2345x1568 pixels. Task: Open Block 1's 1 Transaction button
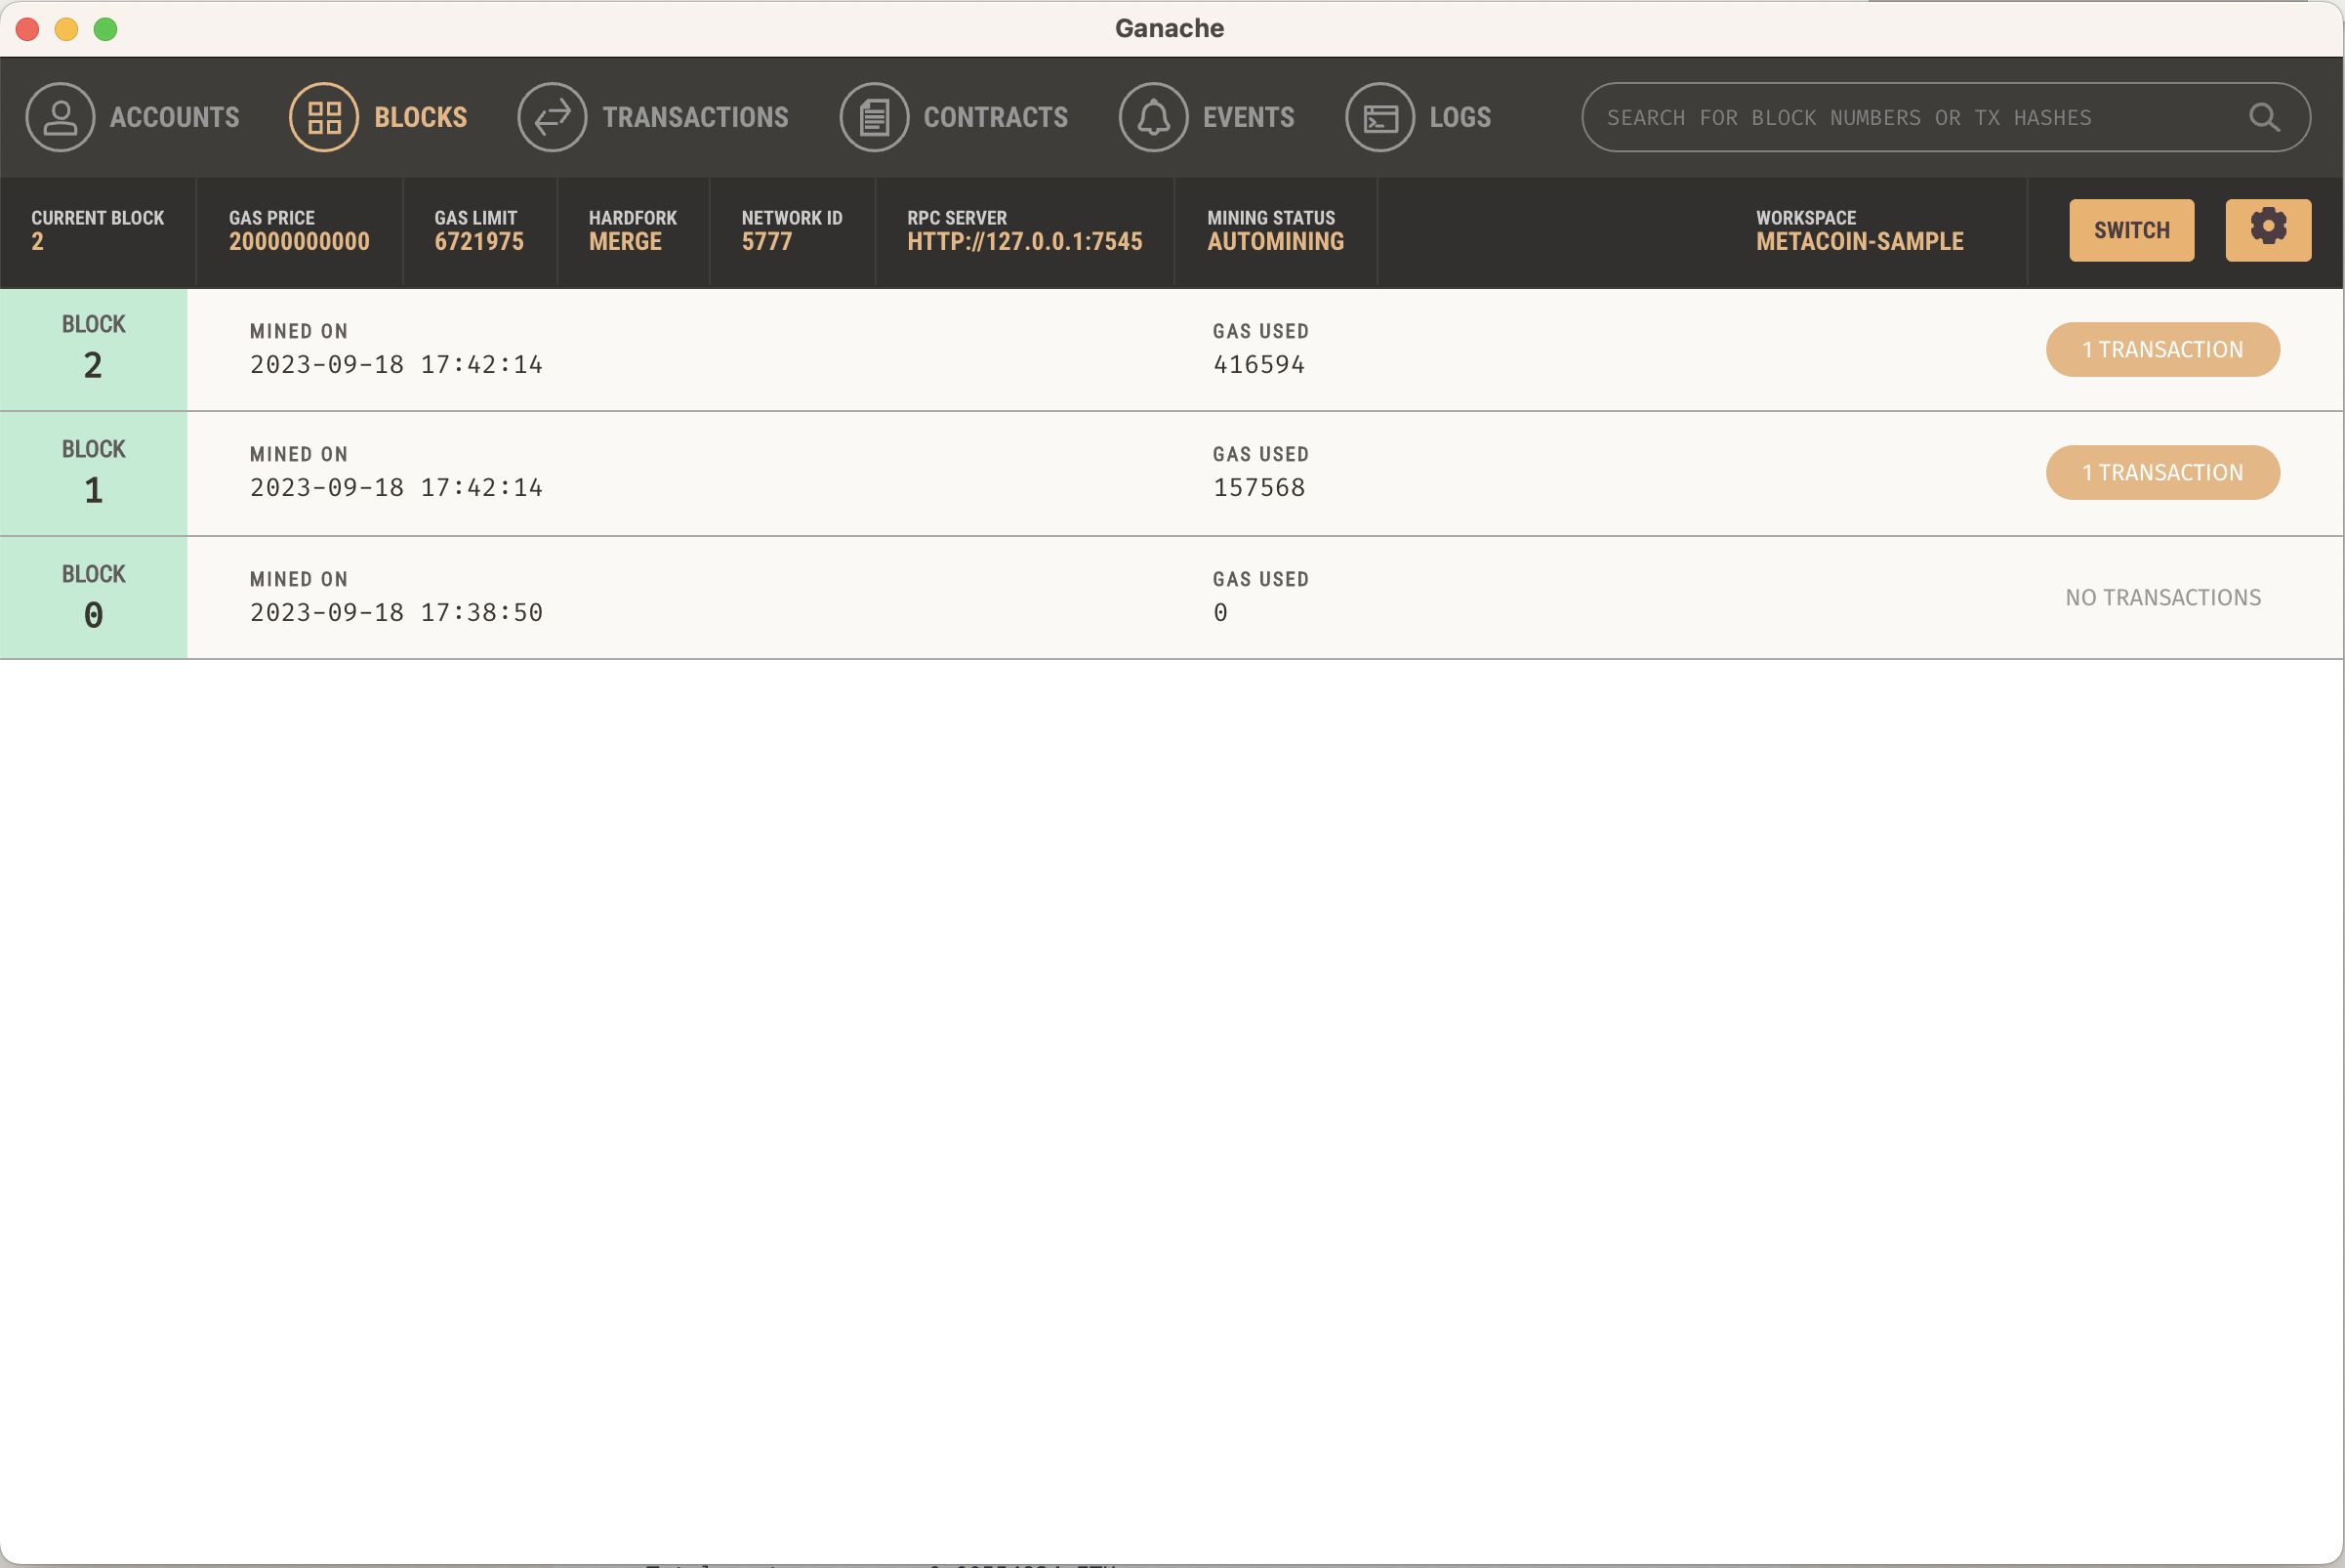coord(2162,472)
